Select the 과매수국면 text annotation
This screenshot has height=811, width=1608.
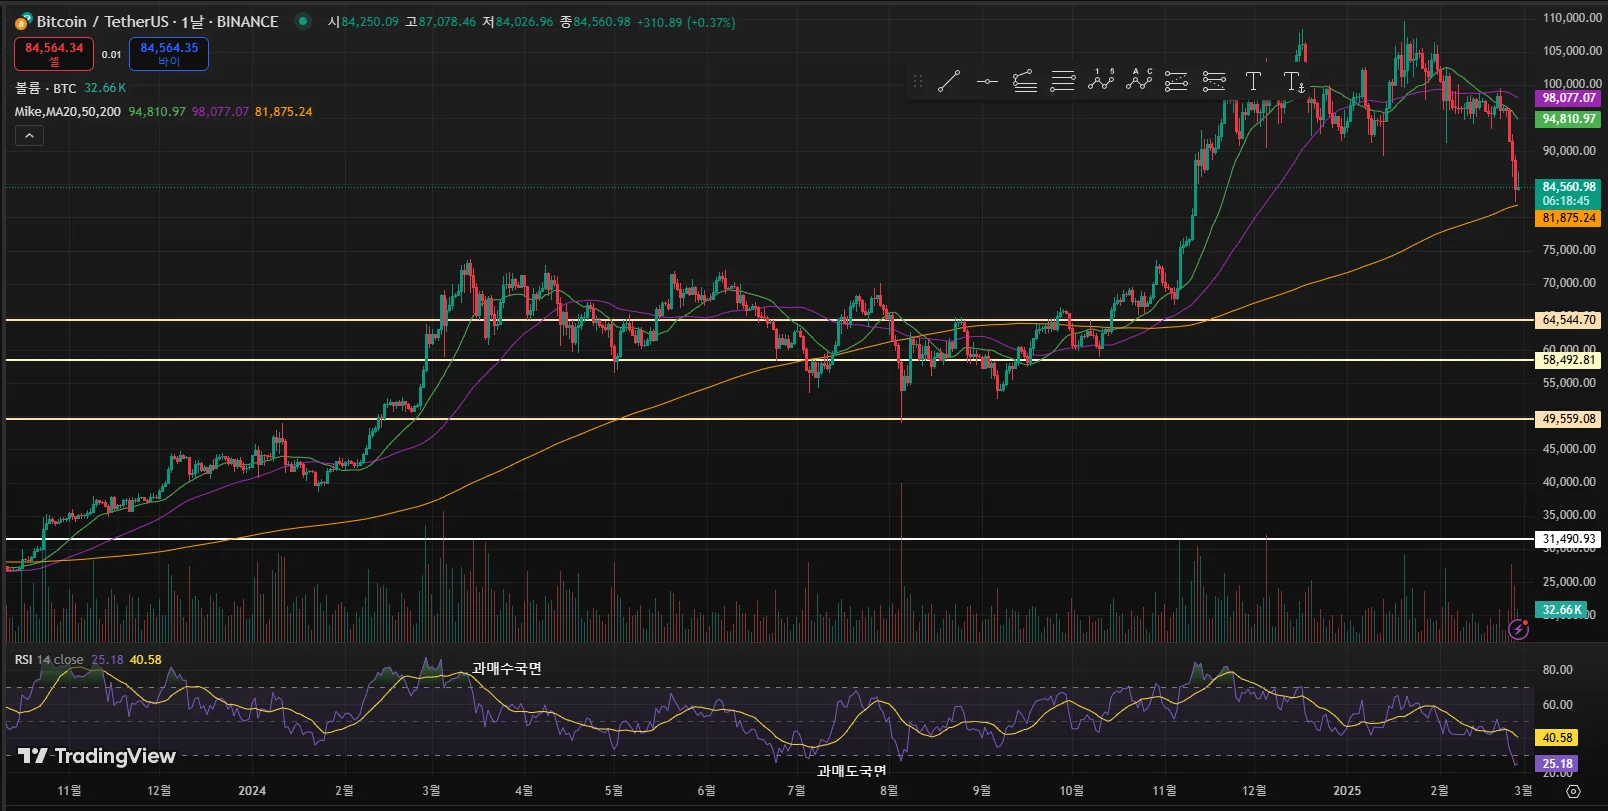point(507,668)
